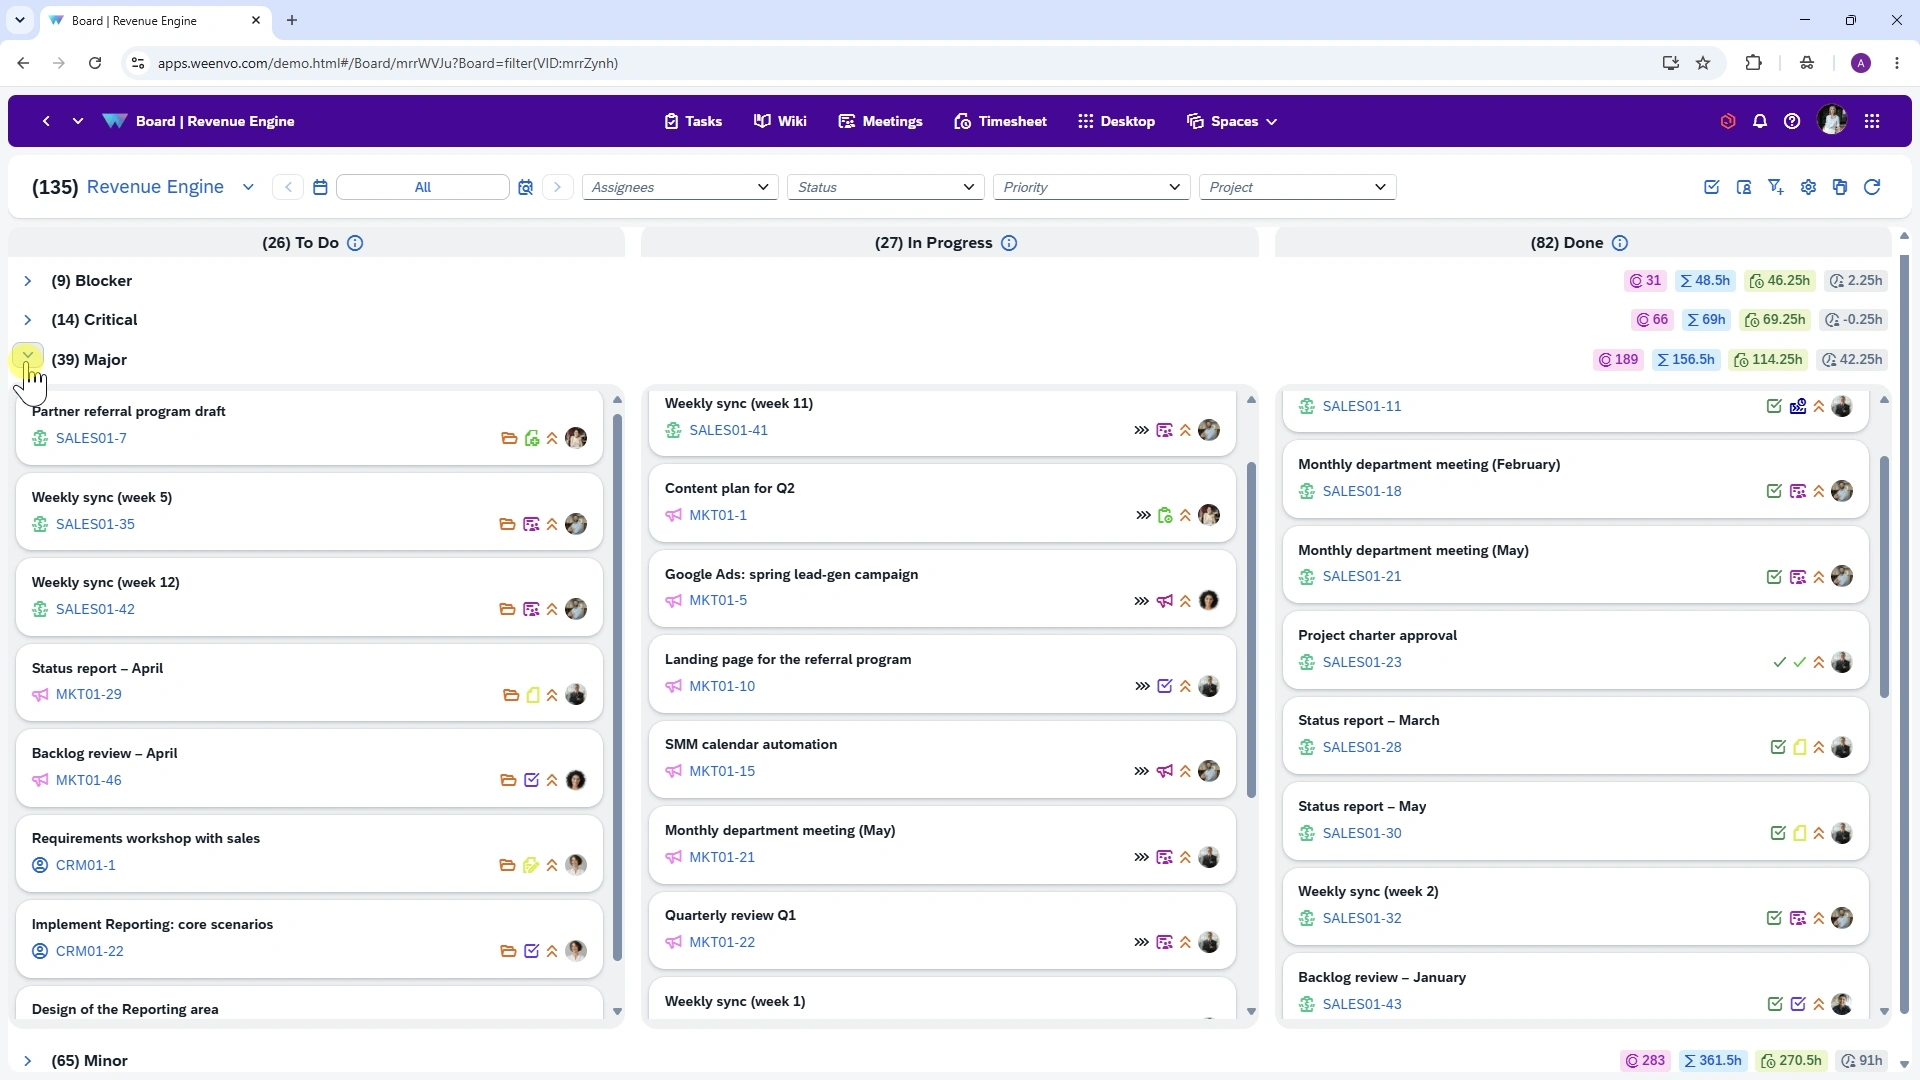Open the Spaces dropdown menu
The image size is (1920, 1080).
[x=1232, y=121]
